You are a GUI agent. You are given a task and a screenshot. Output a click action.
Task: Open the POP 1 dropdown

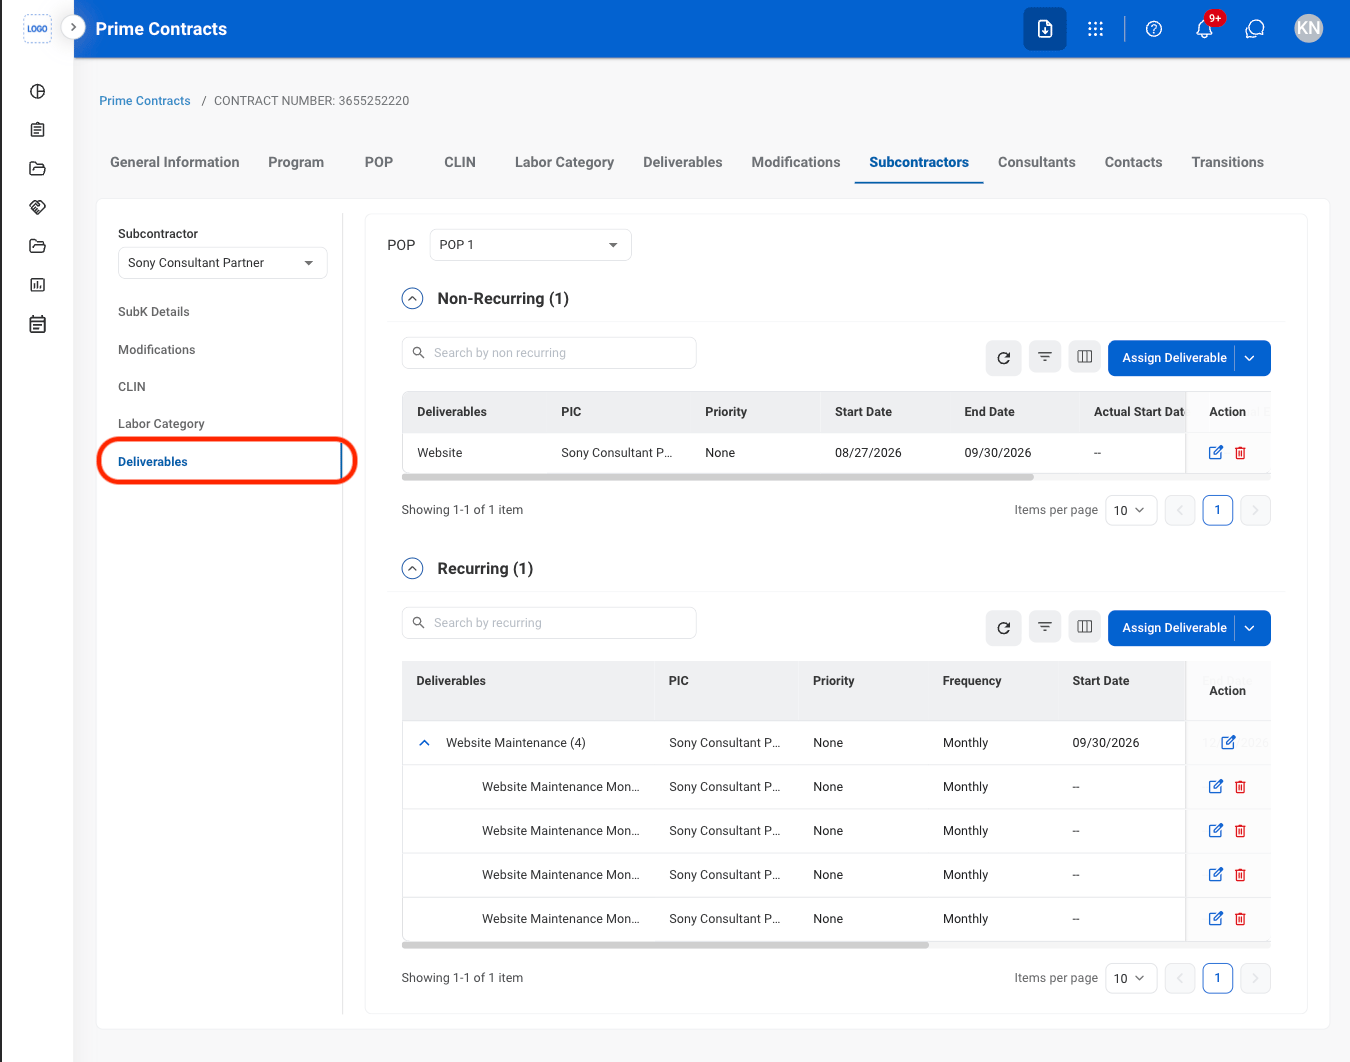click(531, 245)
